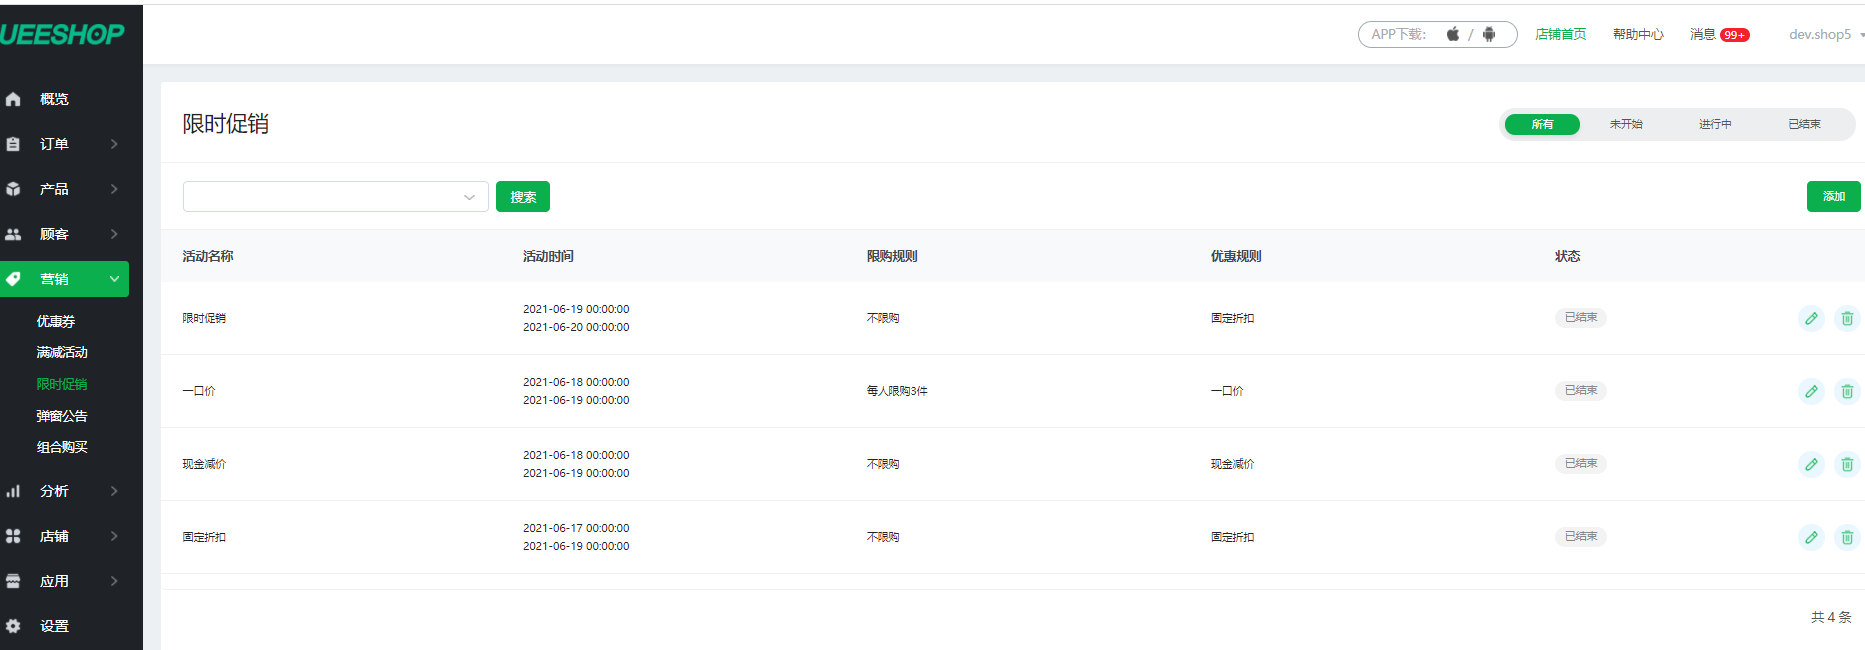Viewport: 1865px width, 650px height.
Task: Go to 组合购买 submenu item
Action: 62,447
